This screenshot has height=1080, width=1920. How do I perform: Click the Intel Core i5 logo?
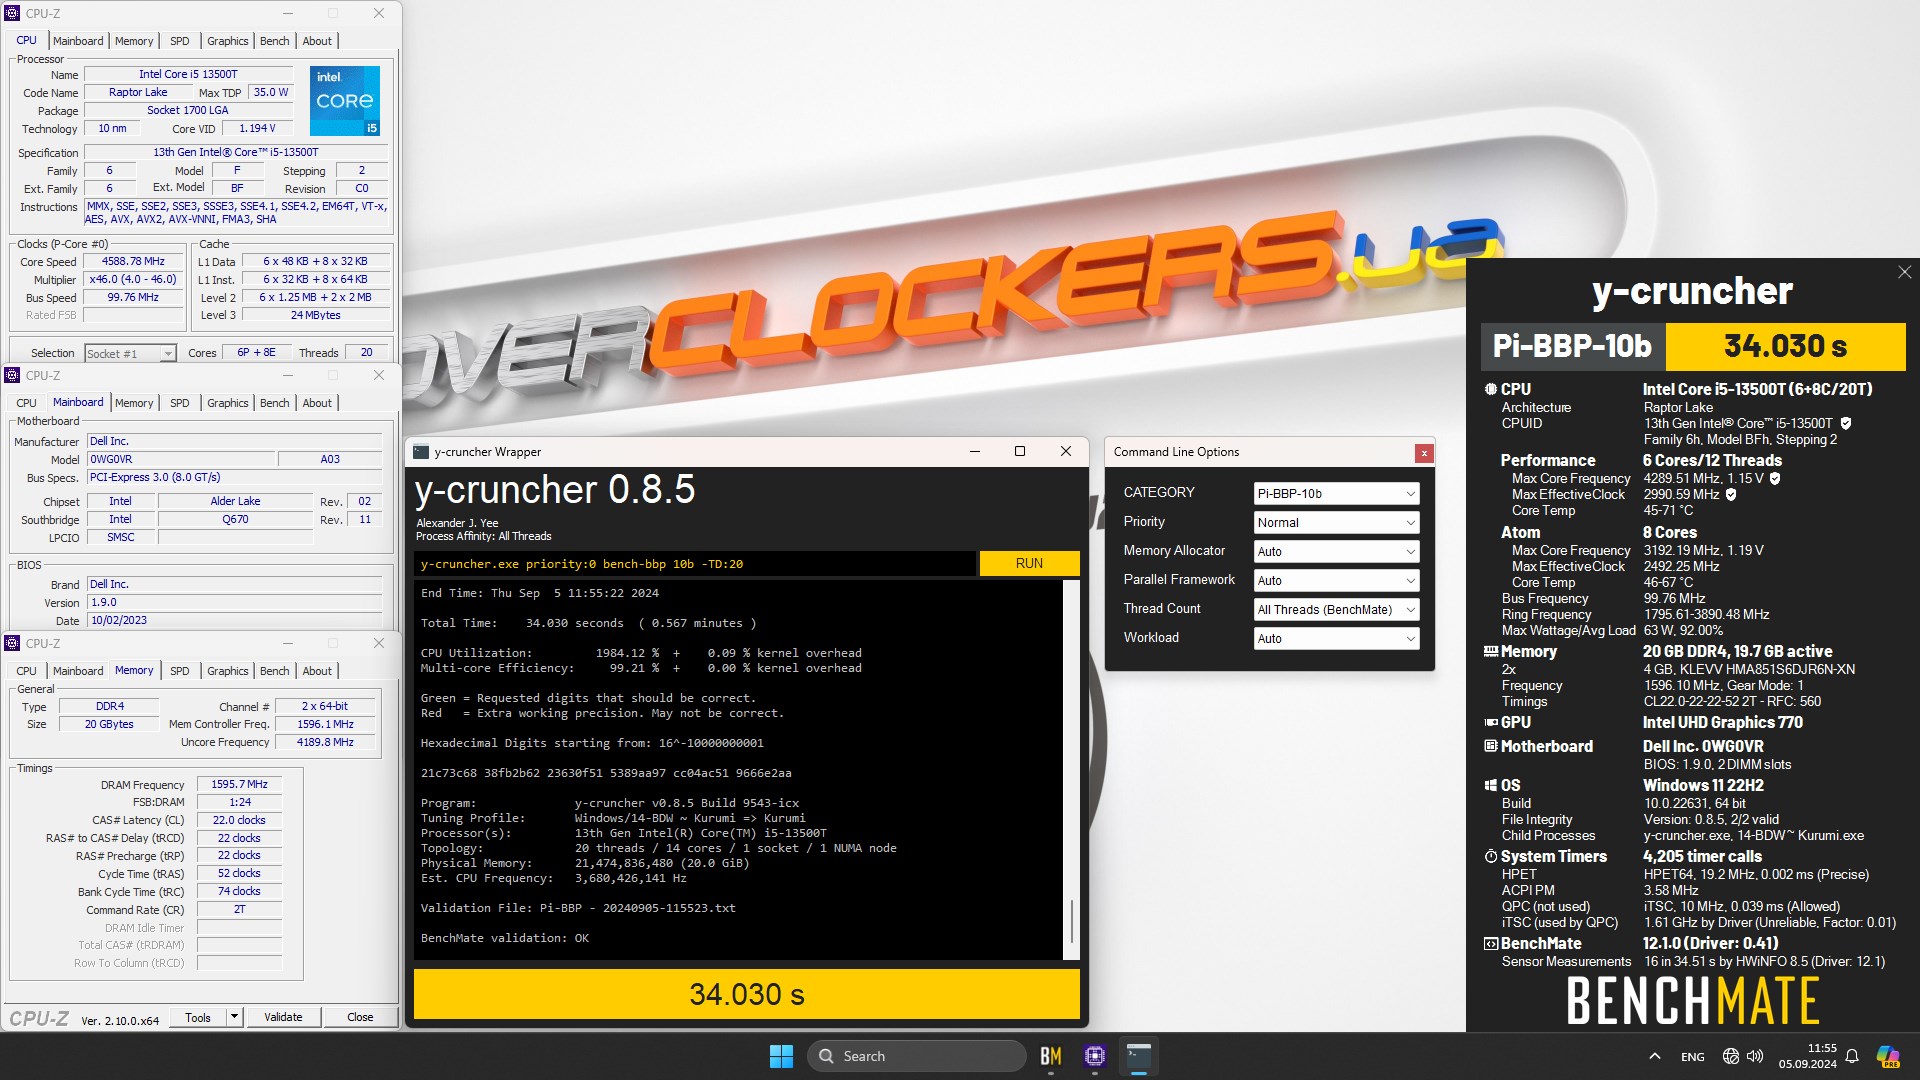point(345,101)
